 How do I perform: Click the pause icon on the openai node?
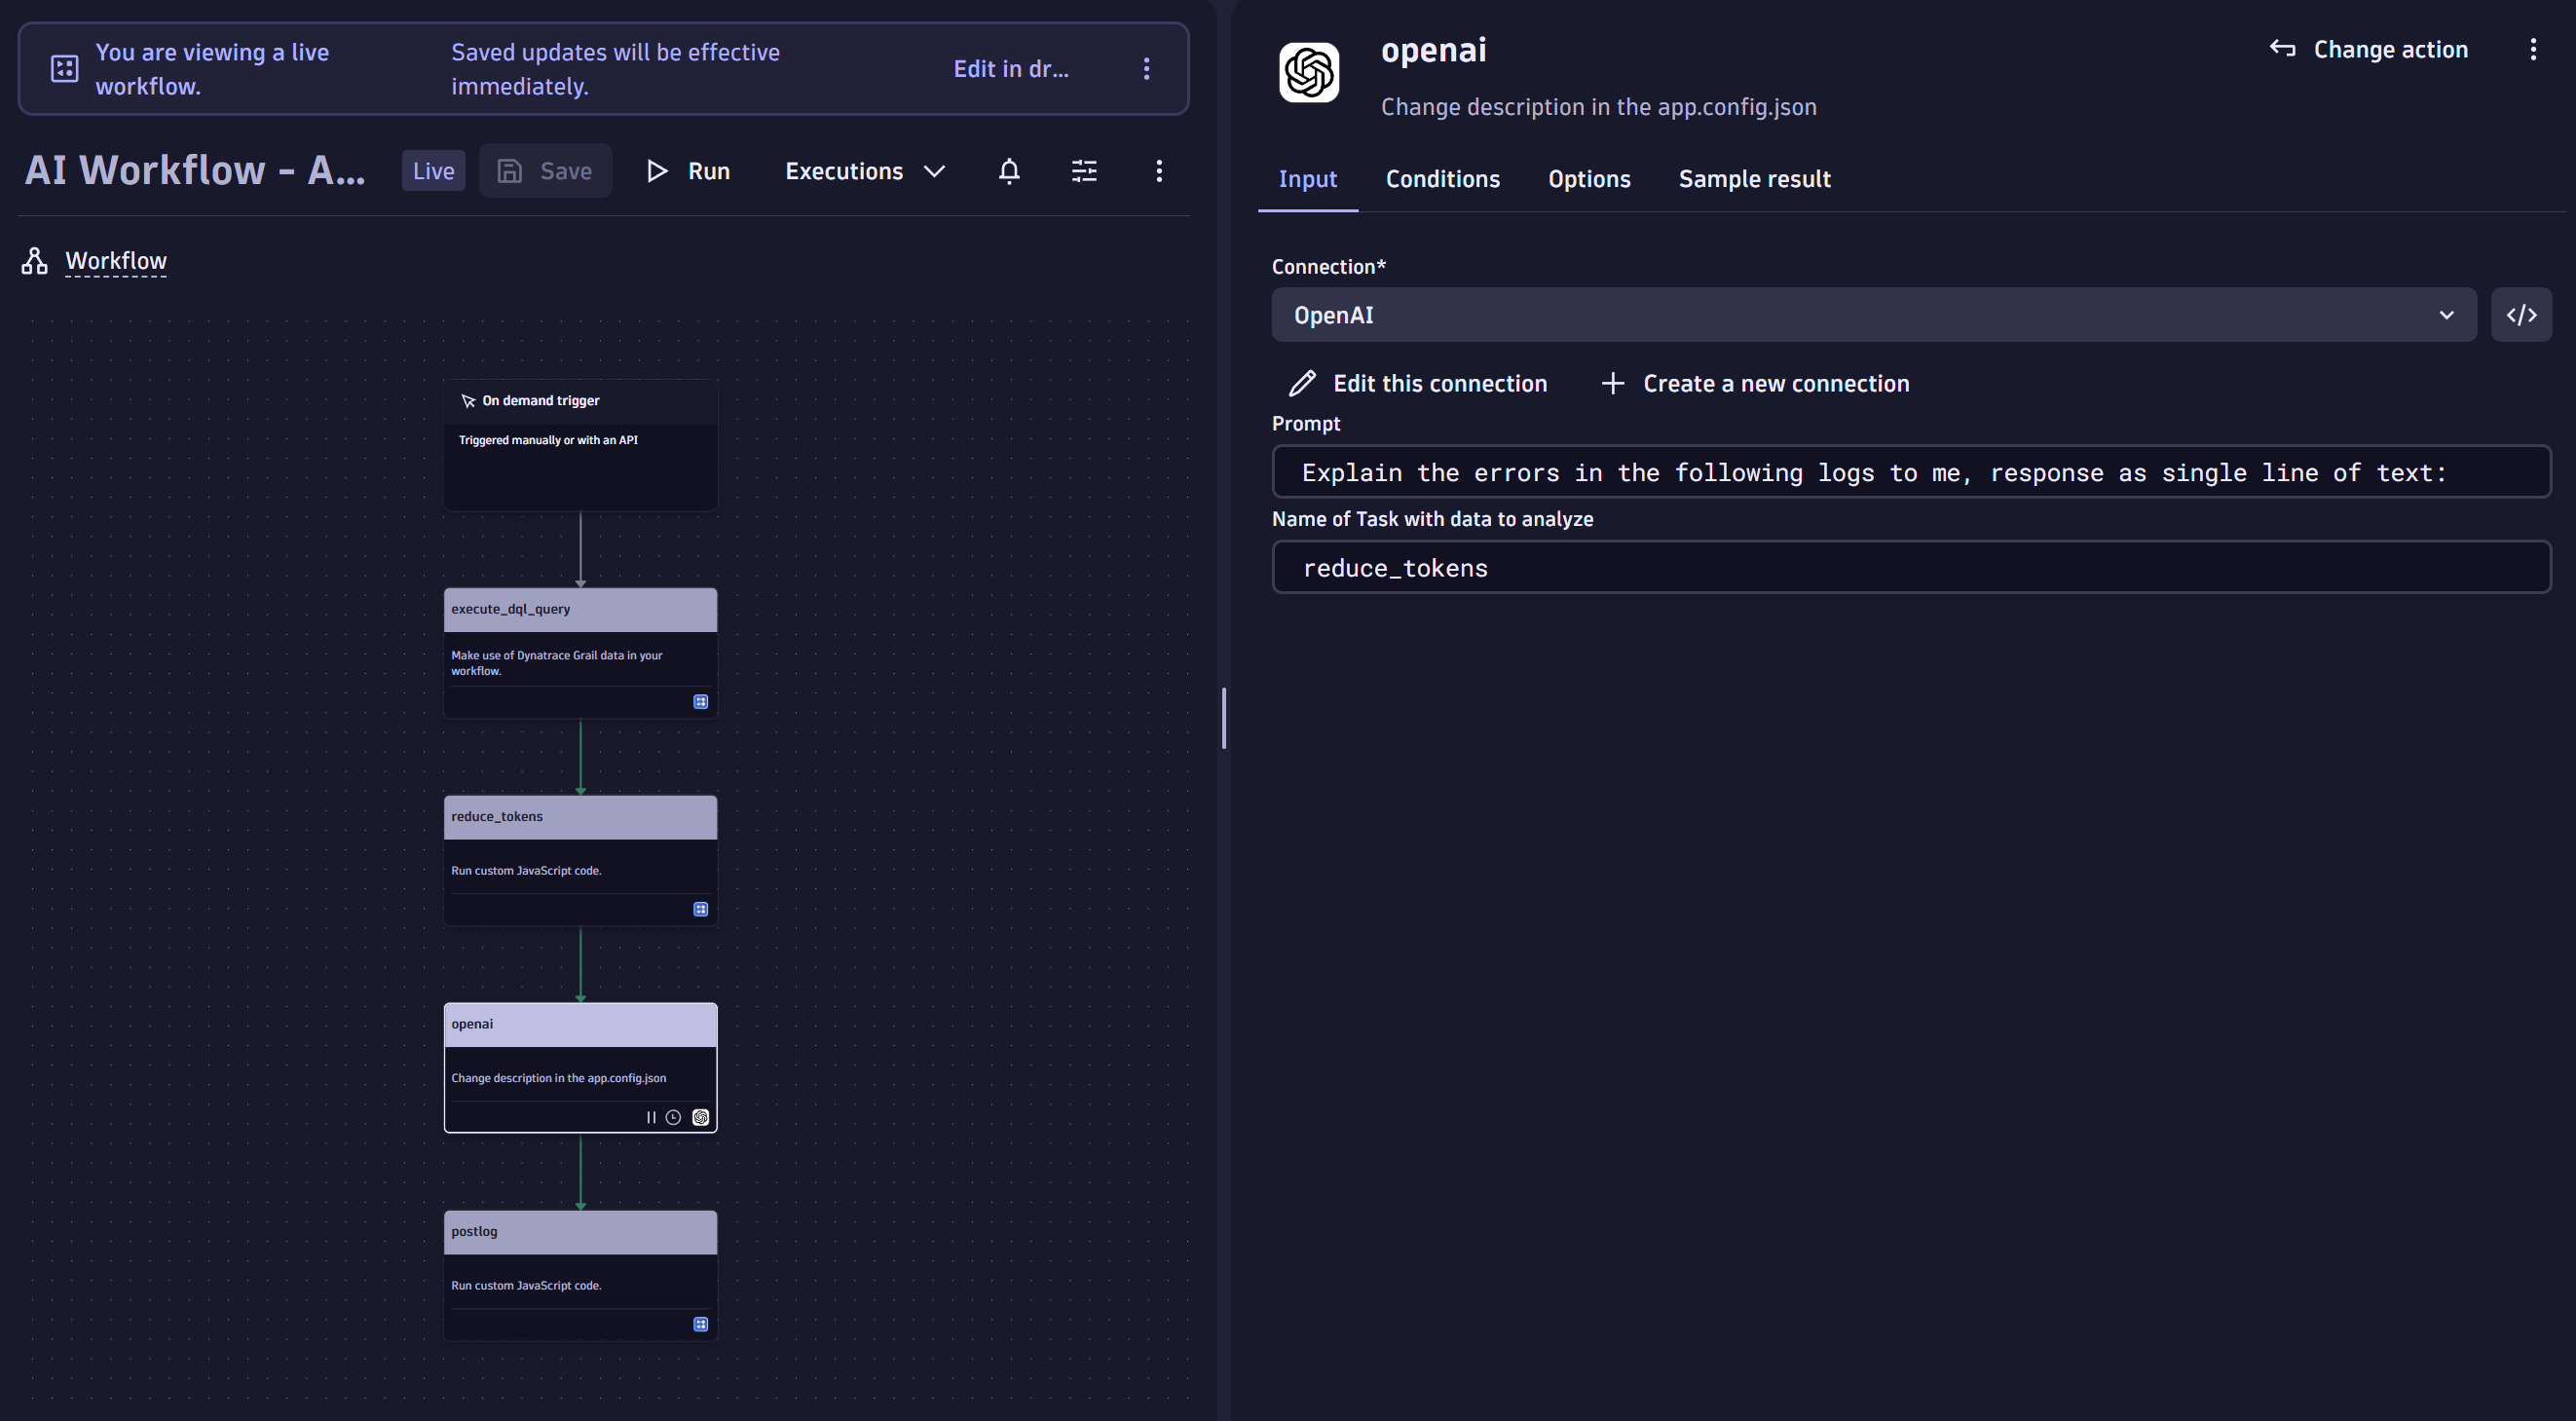click(651, 1117)
